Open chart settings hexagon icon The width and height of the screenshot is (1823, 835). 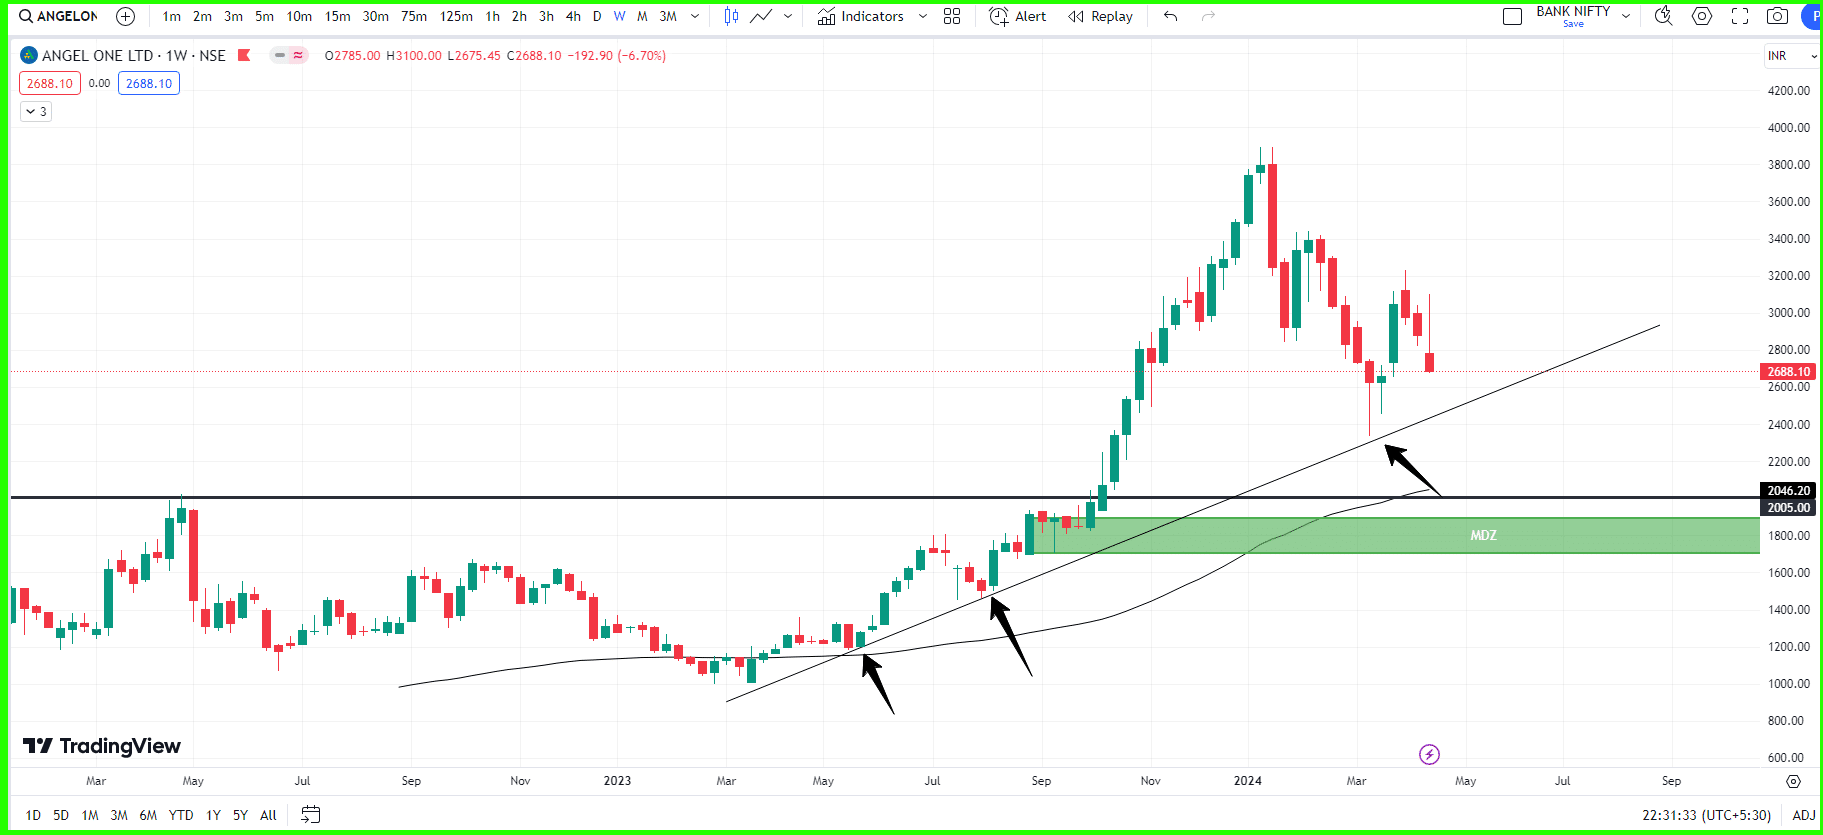1702,16
